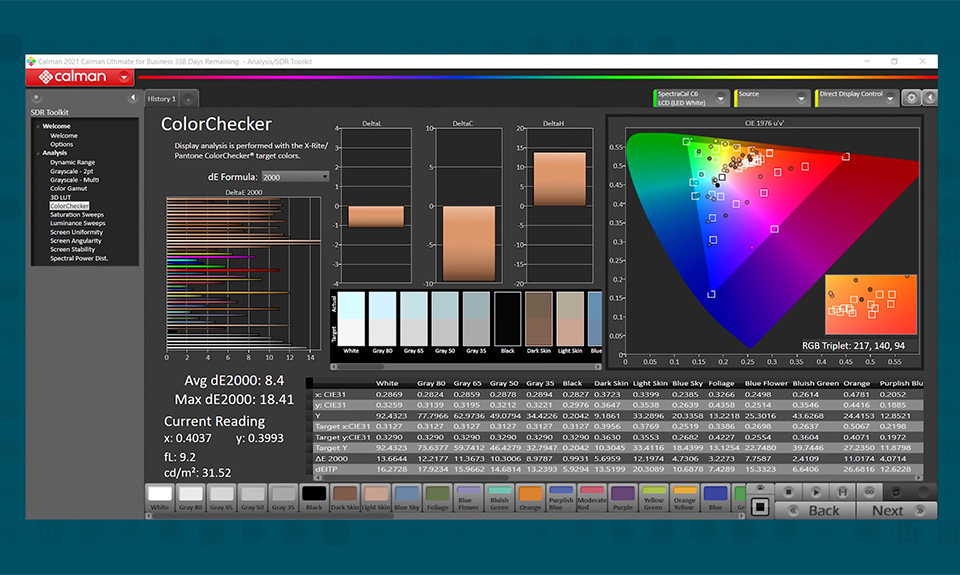Select the Orange color patch swatch
This screenshot has width=960, height=575.
pyautogui.click(x=531, y=494)
